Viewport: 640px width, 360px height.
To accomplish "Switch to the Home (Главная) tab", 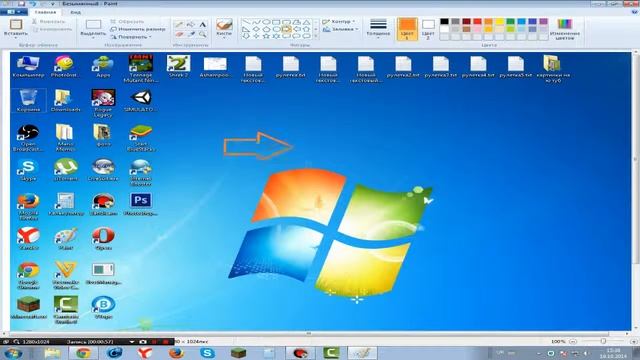I will (x=45, y=12).
